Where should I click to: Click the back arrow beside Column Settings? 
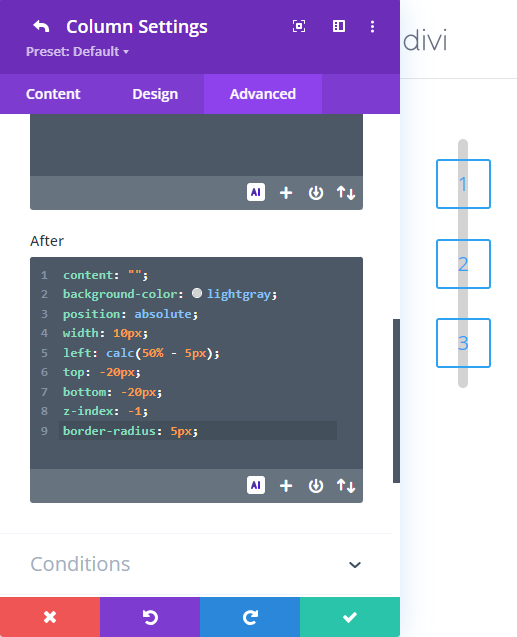point(41,27)
